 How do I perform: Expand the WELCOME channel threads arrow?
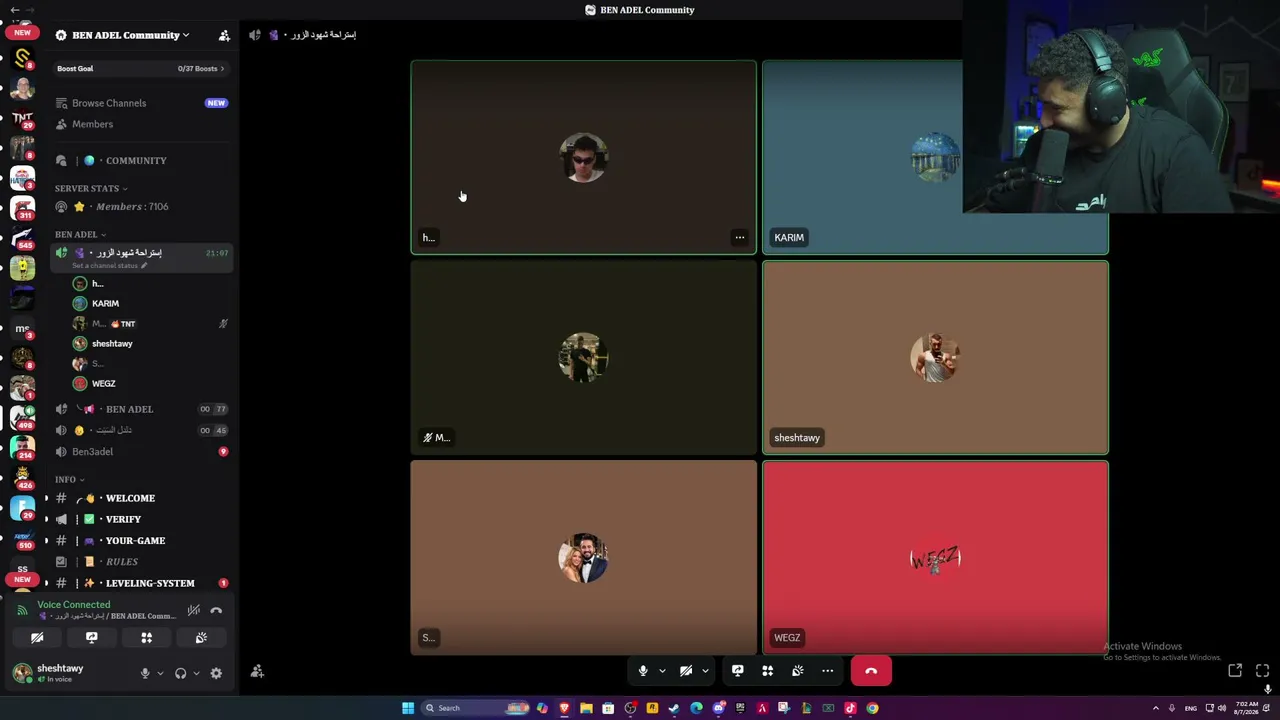[46, 498]
